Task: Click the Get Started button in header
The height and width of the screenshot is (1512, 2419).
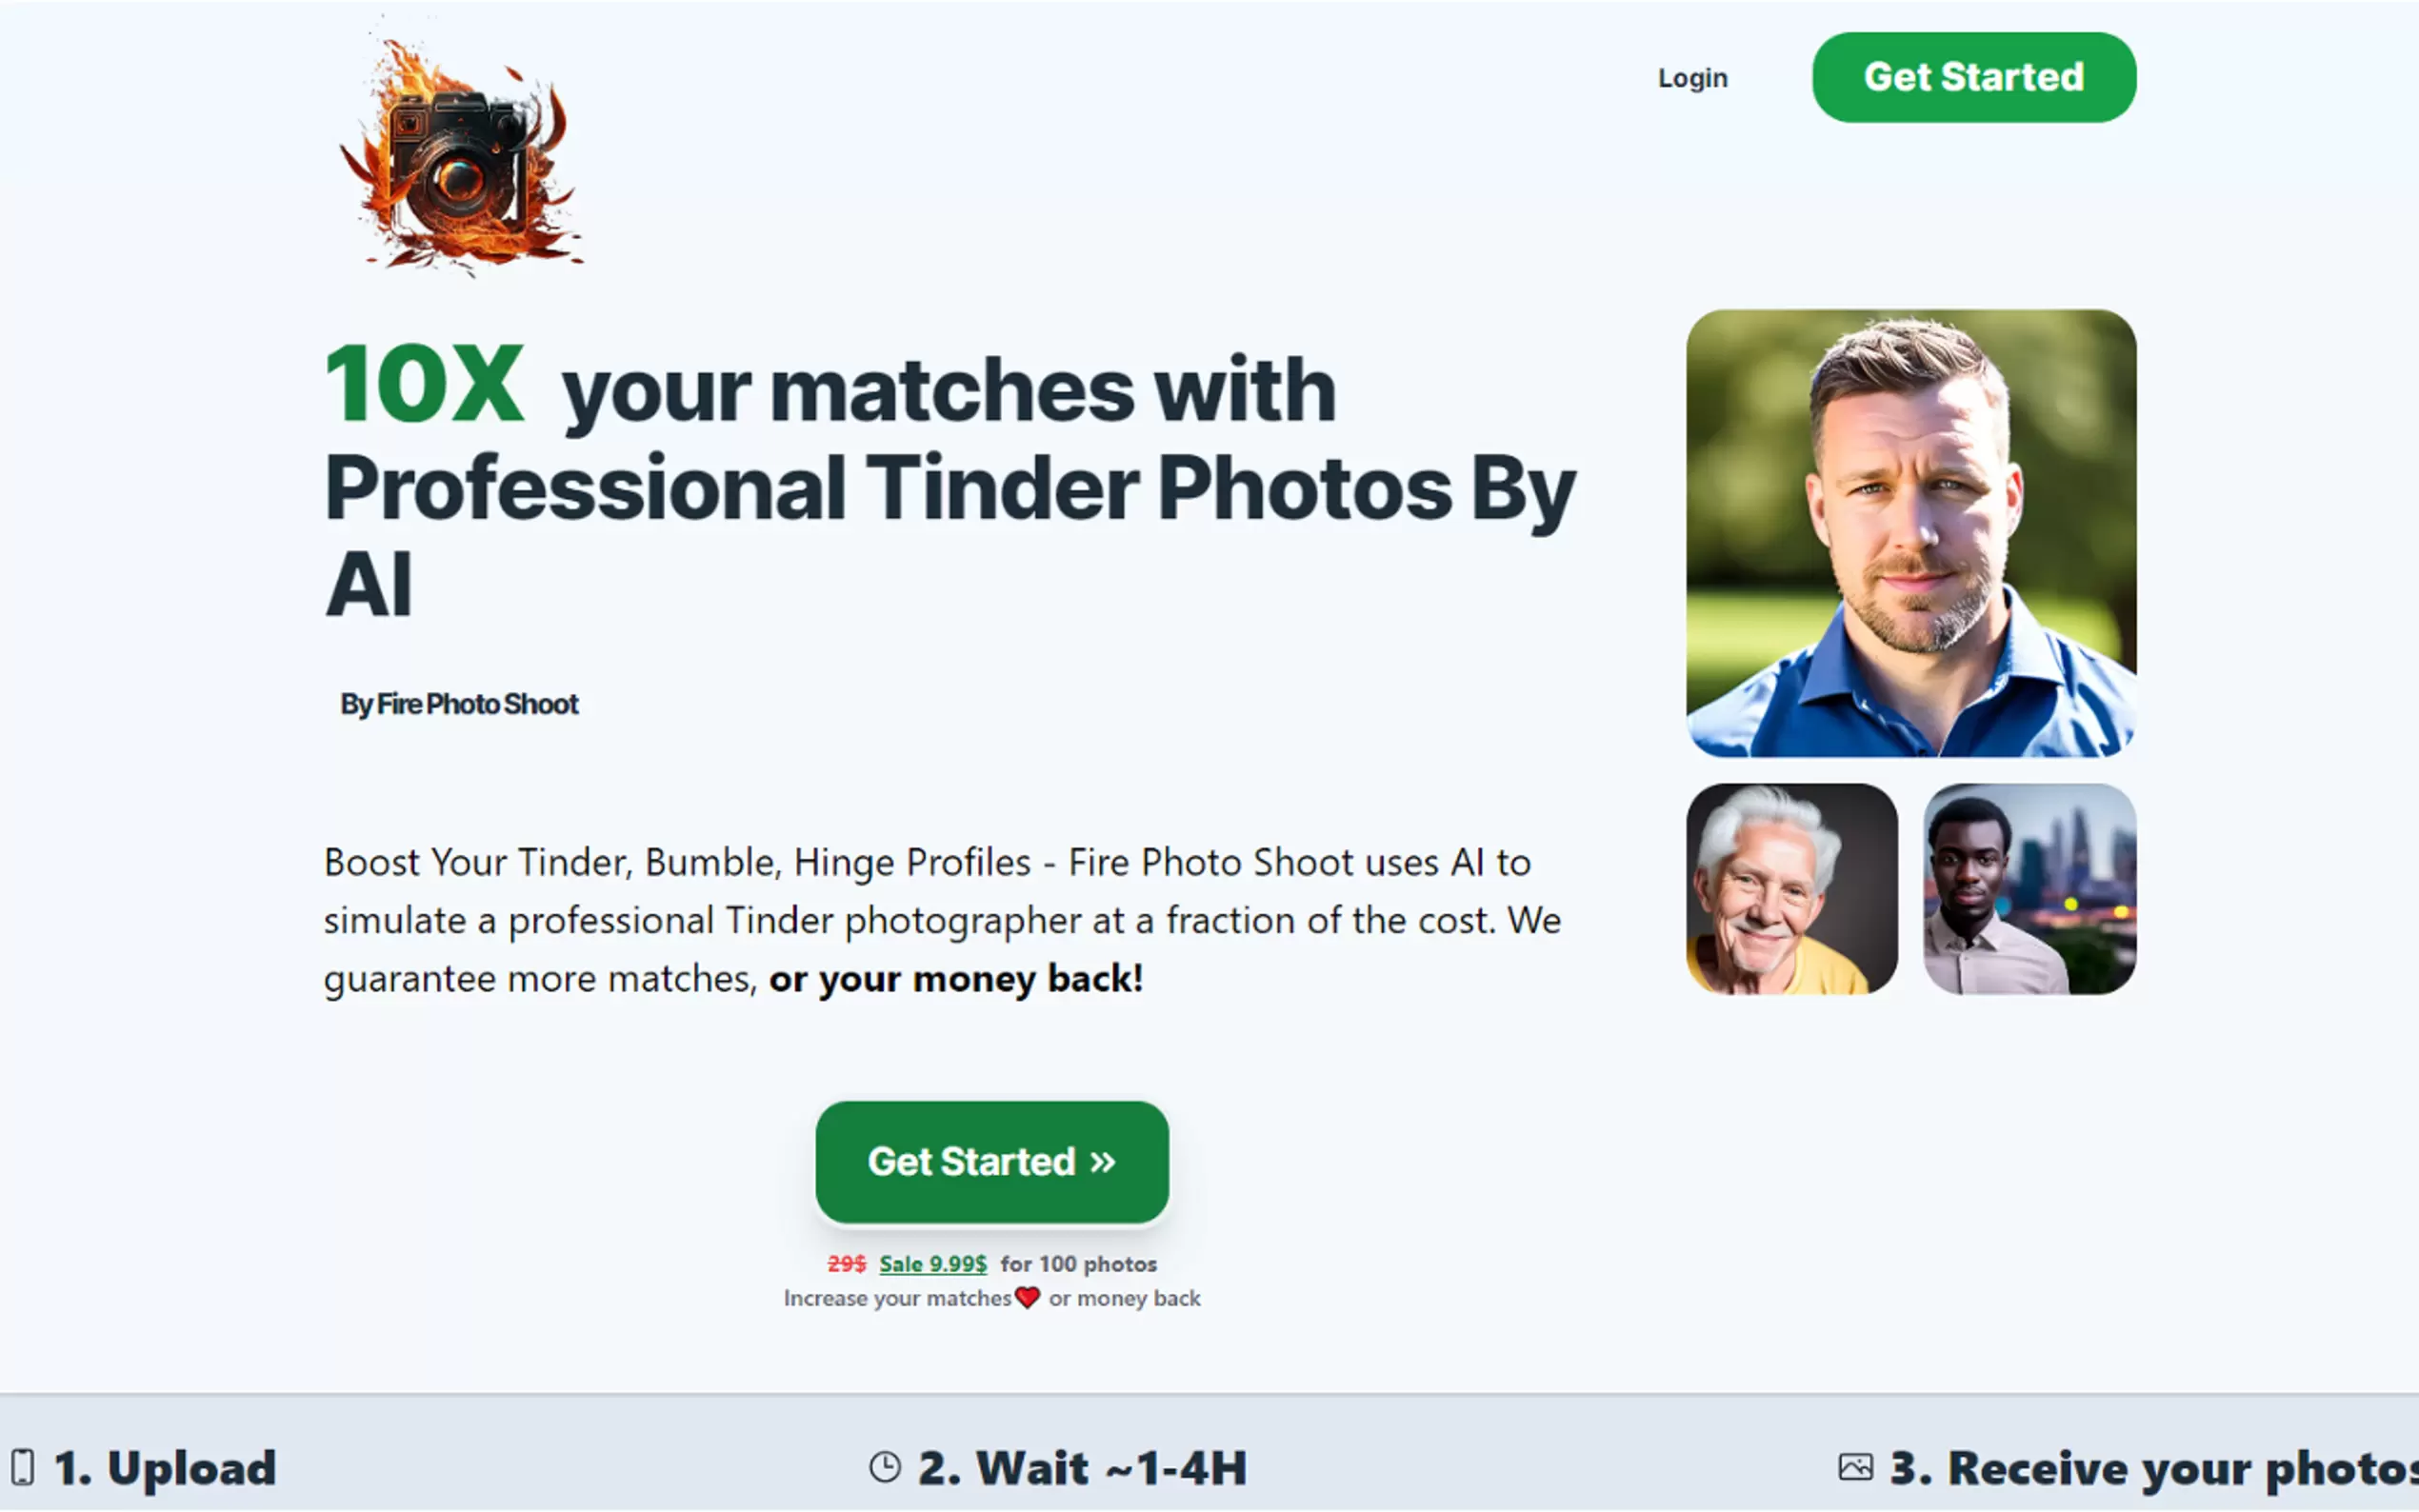Action: pyautogui.click(x=1974, y=77)
